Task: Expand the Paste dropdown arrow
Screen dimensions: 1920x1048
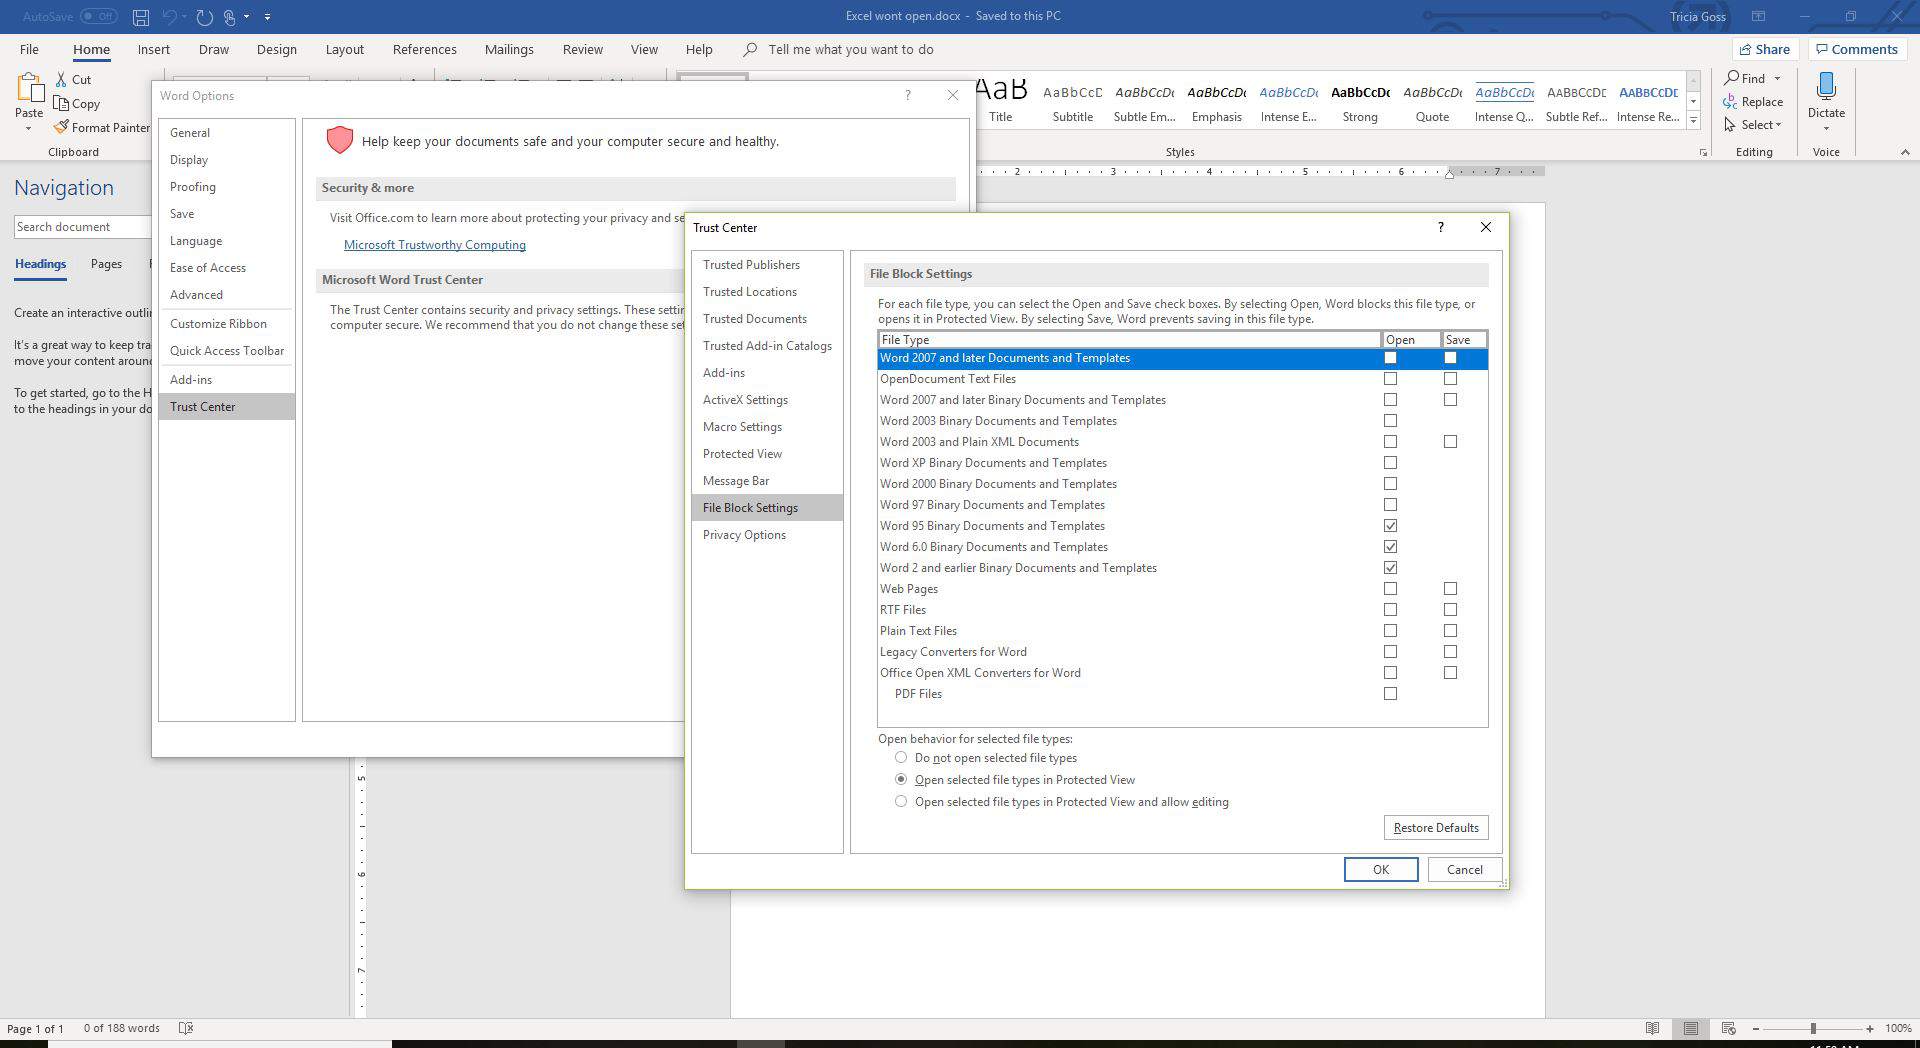Action: click(x=28, y=129)
